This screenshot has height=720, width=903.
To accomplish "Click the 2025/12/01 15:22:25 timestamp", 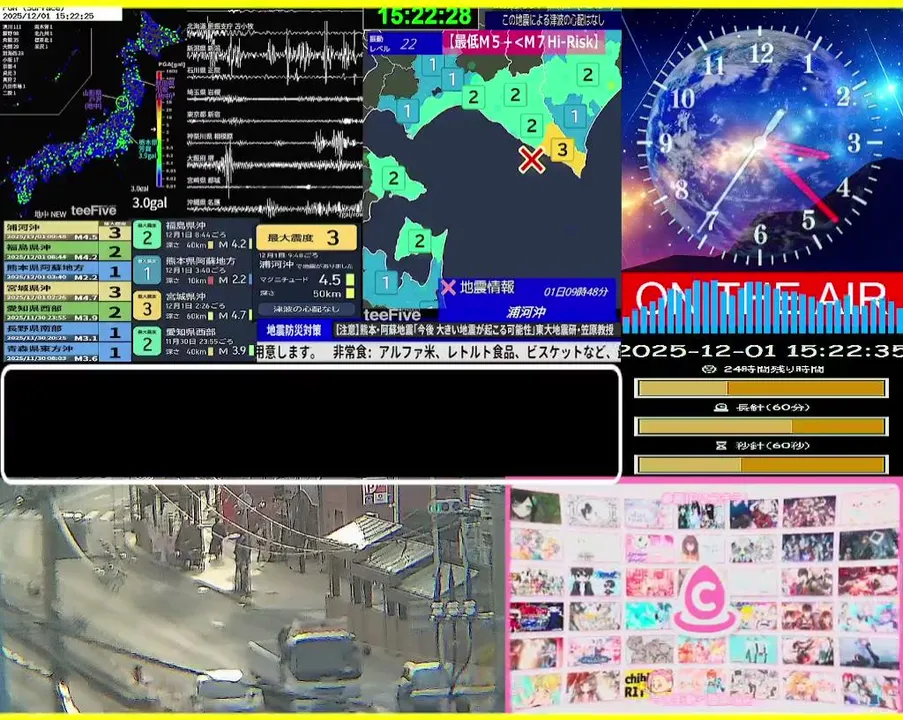I will coord(48,16).
